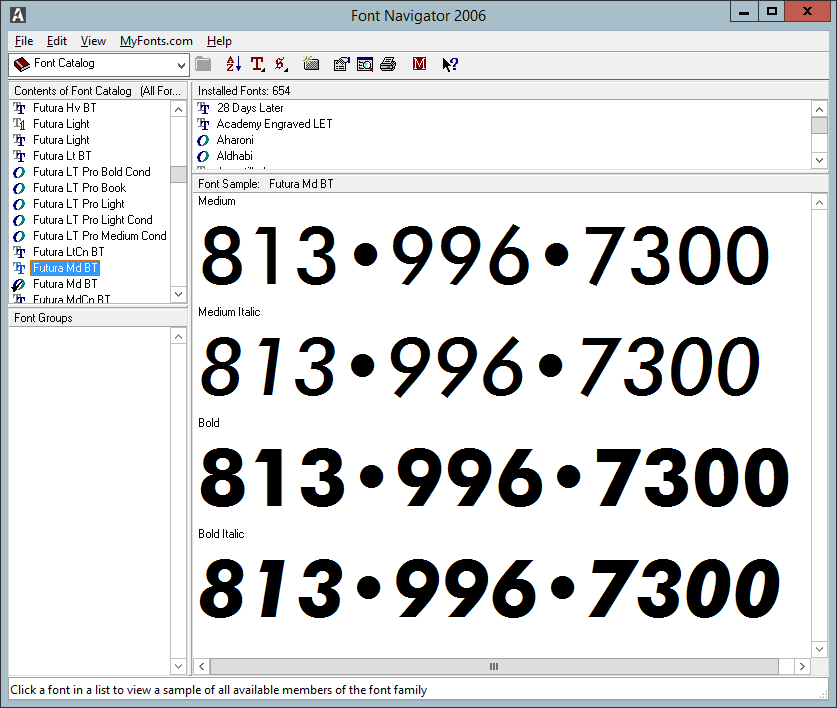Image resolution: width=837 pixels, height=708 pixels.
Task: Click font sample horizontal scrollbar right arrow
Action: 802,666
